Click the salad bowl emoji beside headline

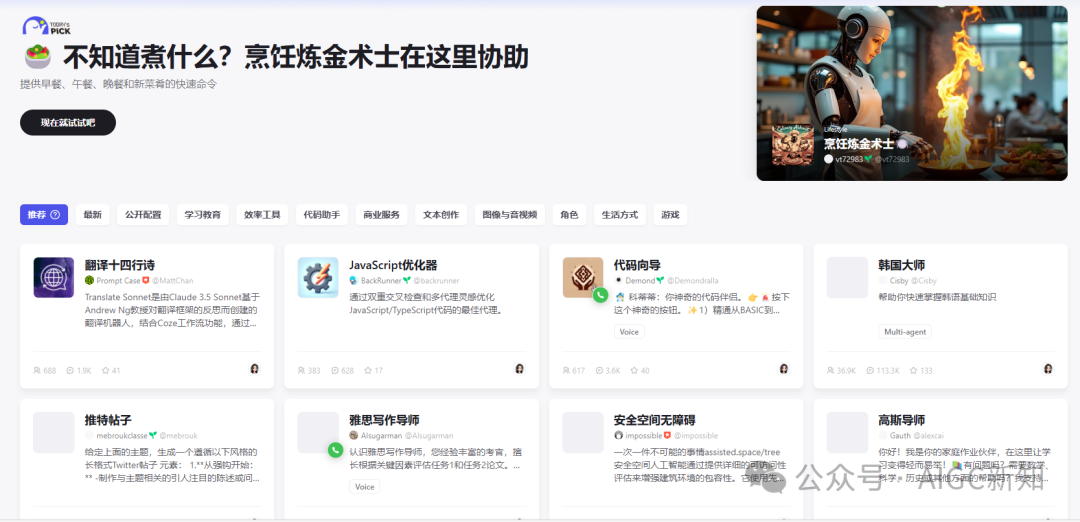(37, 57)
